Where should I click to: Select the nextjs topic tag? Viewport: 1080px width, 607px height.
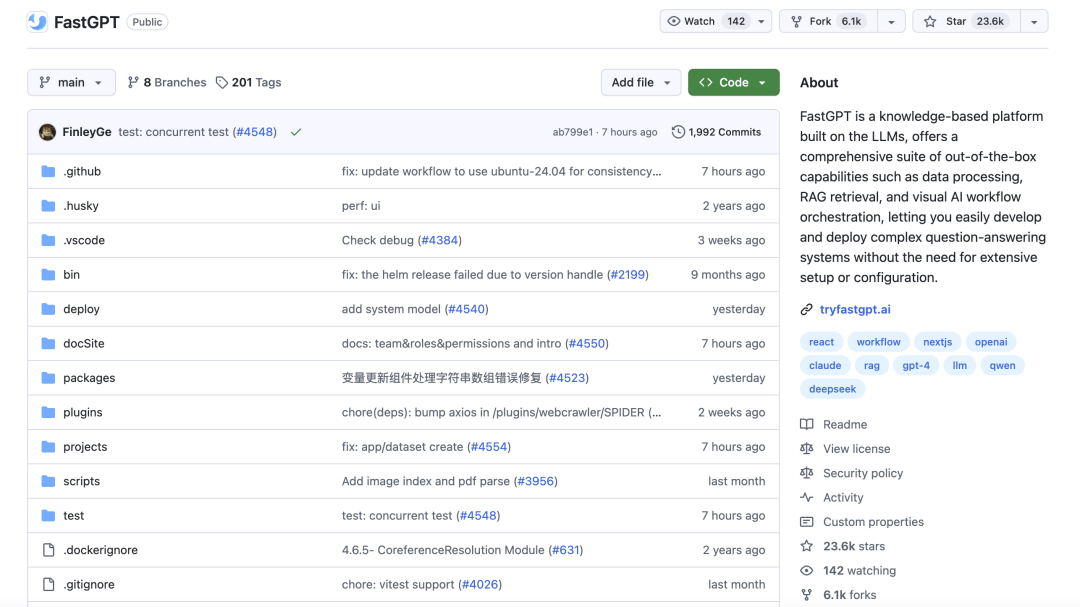[937, 342]
